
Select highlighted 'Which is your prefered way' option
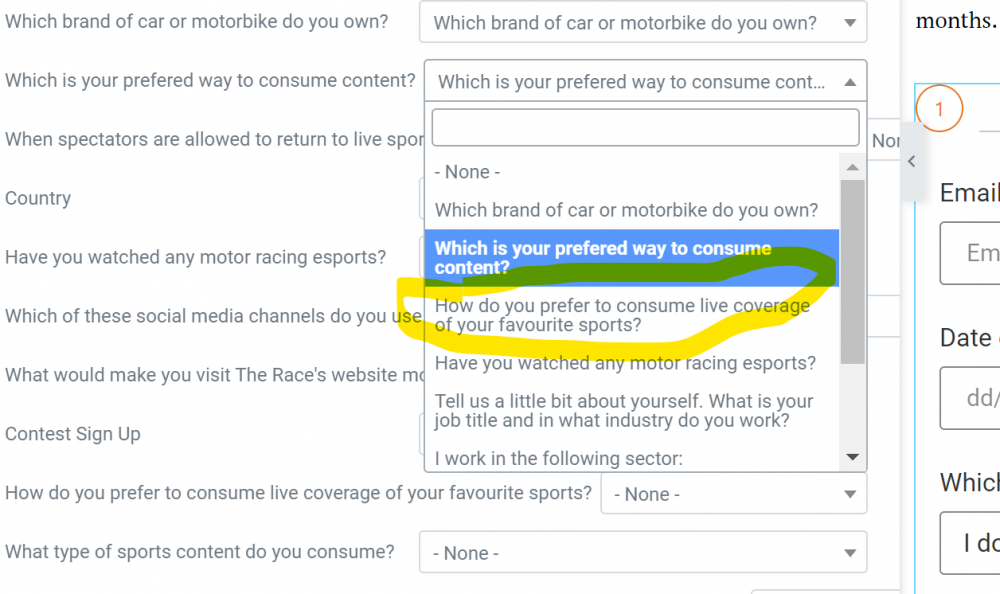[x=632, y=258]
